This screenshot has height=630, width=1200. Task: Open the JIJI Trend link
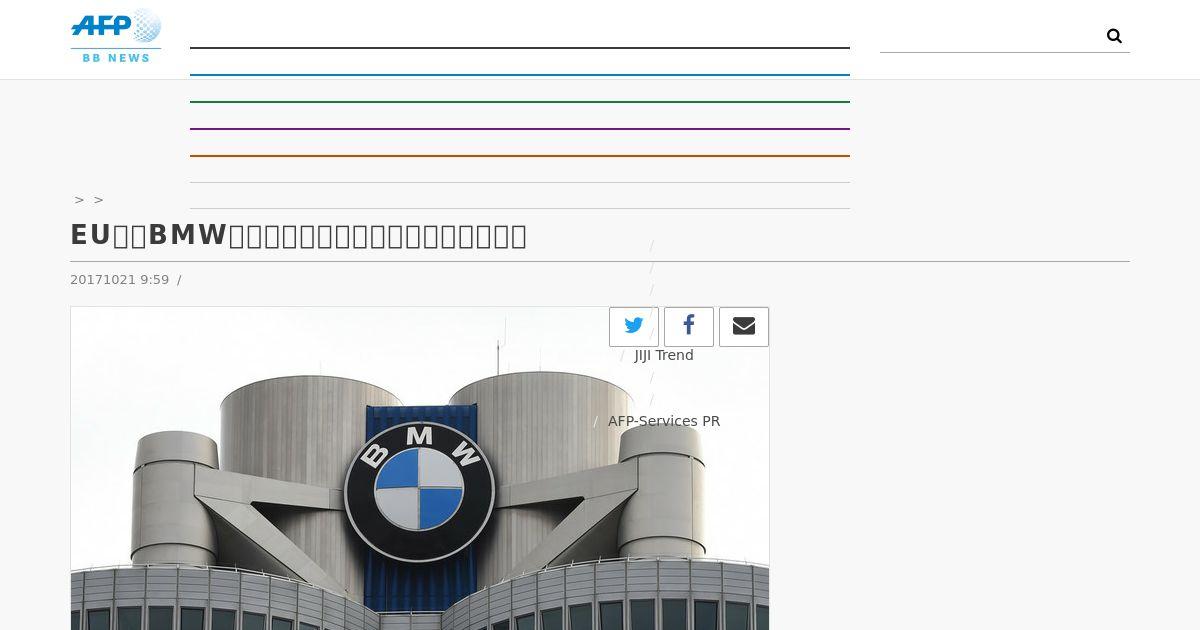pyautogui.click(x=664, y=355)
